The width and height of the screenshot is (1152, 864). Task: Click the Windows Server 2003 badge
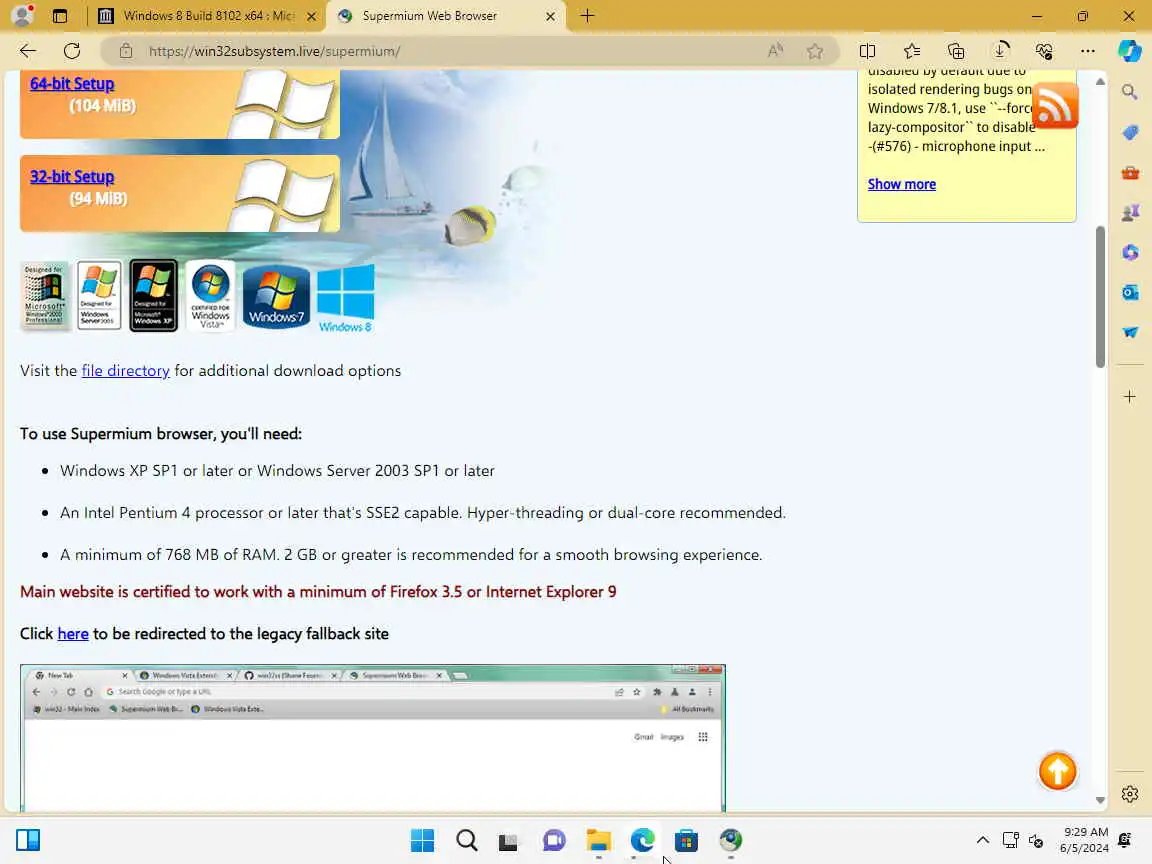click(x=99, y=295)
